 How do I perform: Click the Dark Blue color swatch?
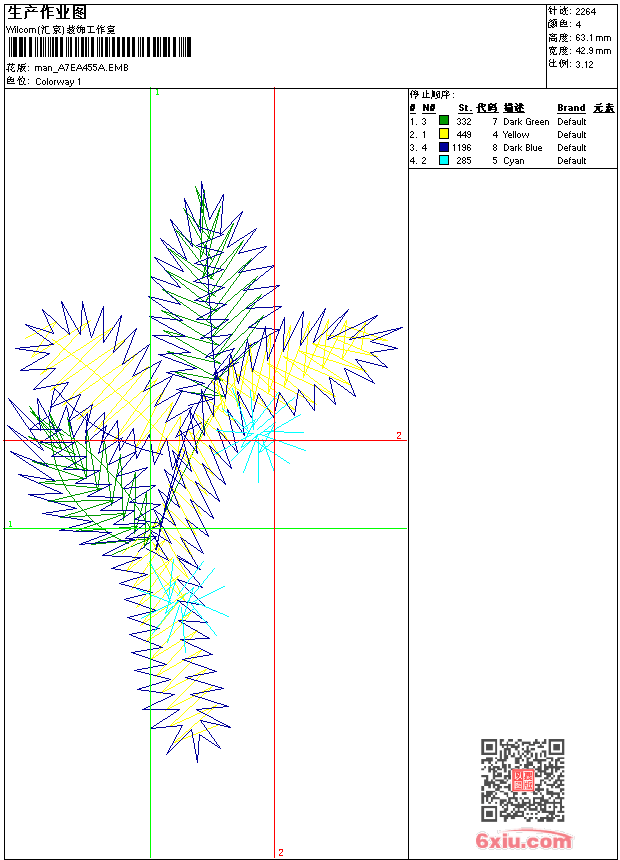(444, 147)
